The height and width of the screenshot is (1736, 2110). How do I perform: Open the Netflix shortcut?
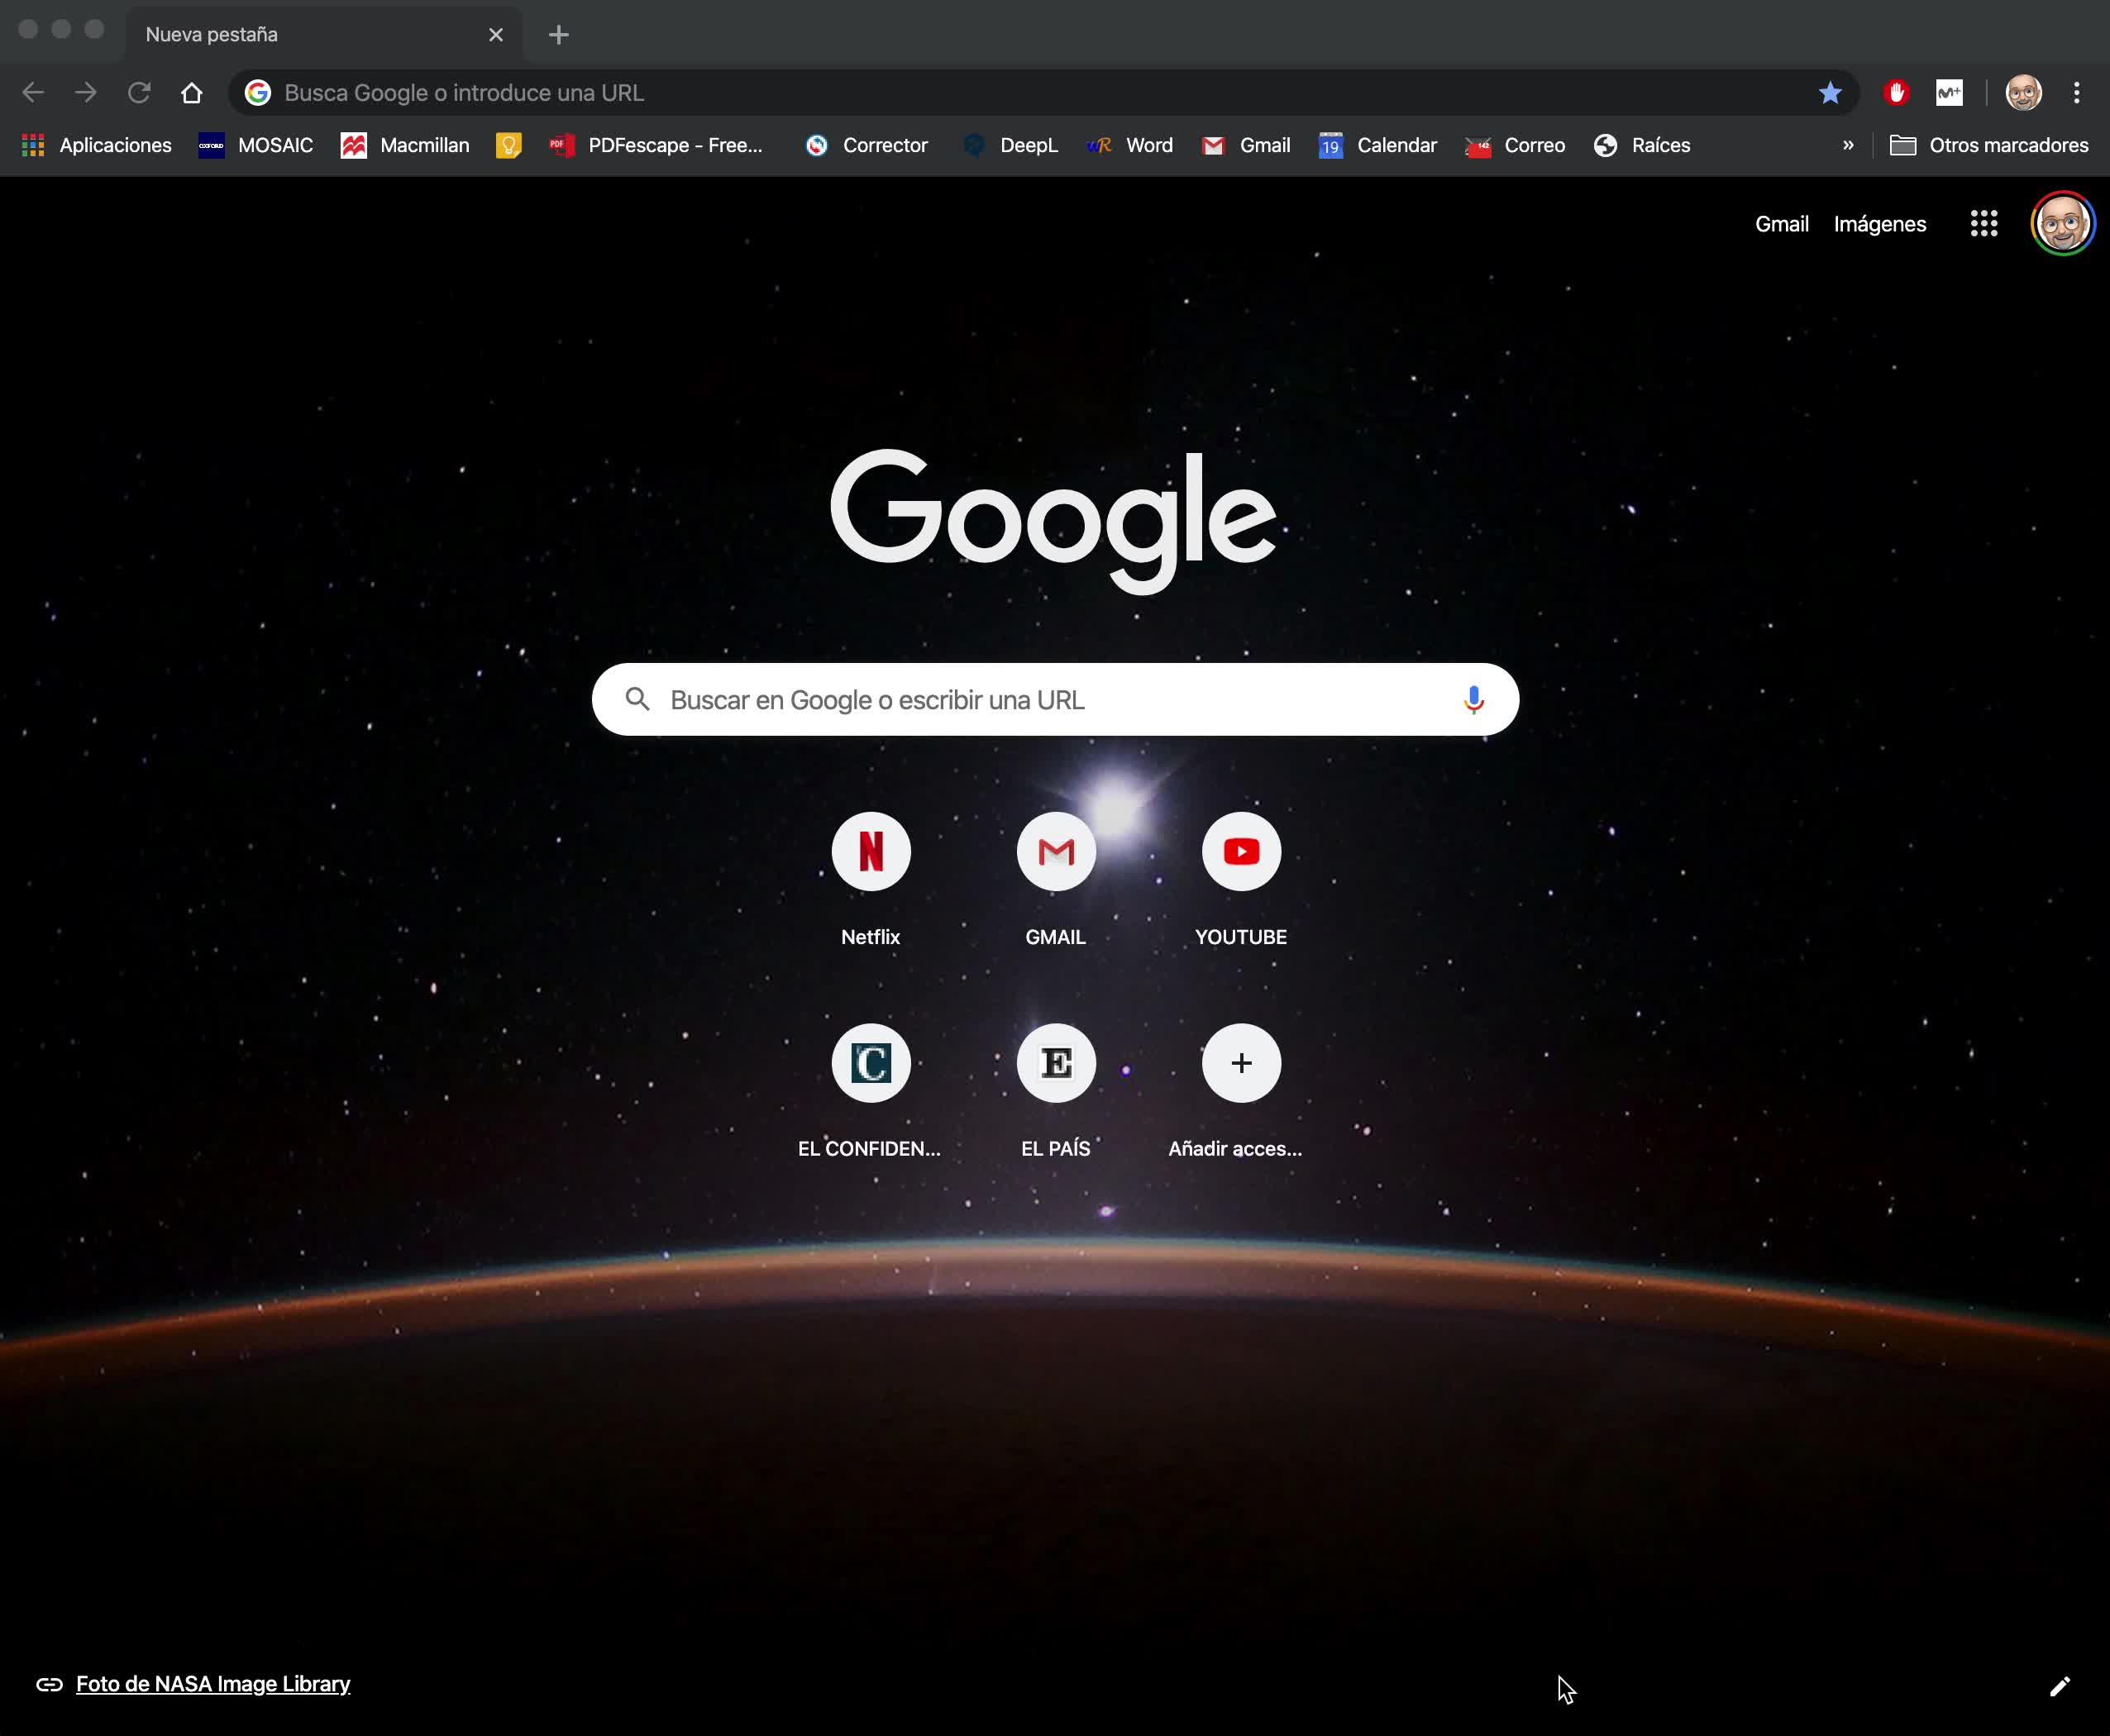pyautogui.click(x=870, y=852)
